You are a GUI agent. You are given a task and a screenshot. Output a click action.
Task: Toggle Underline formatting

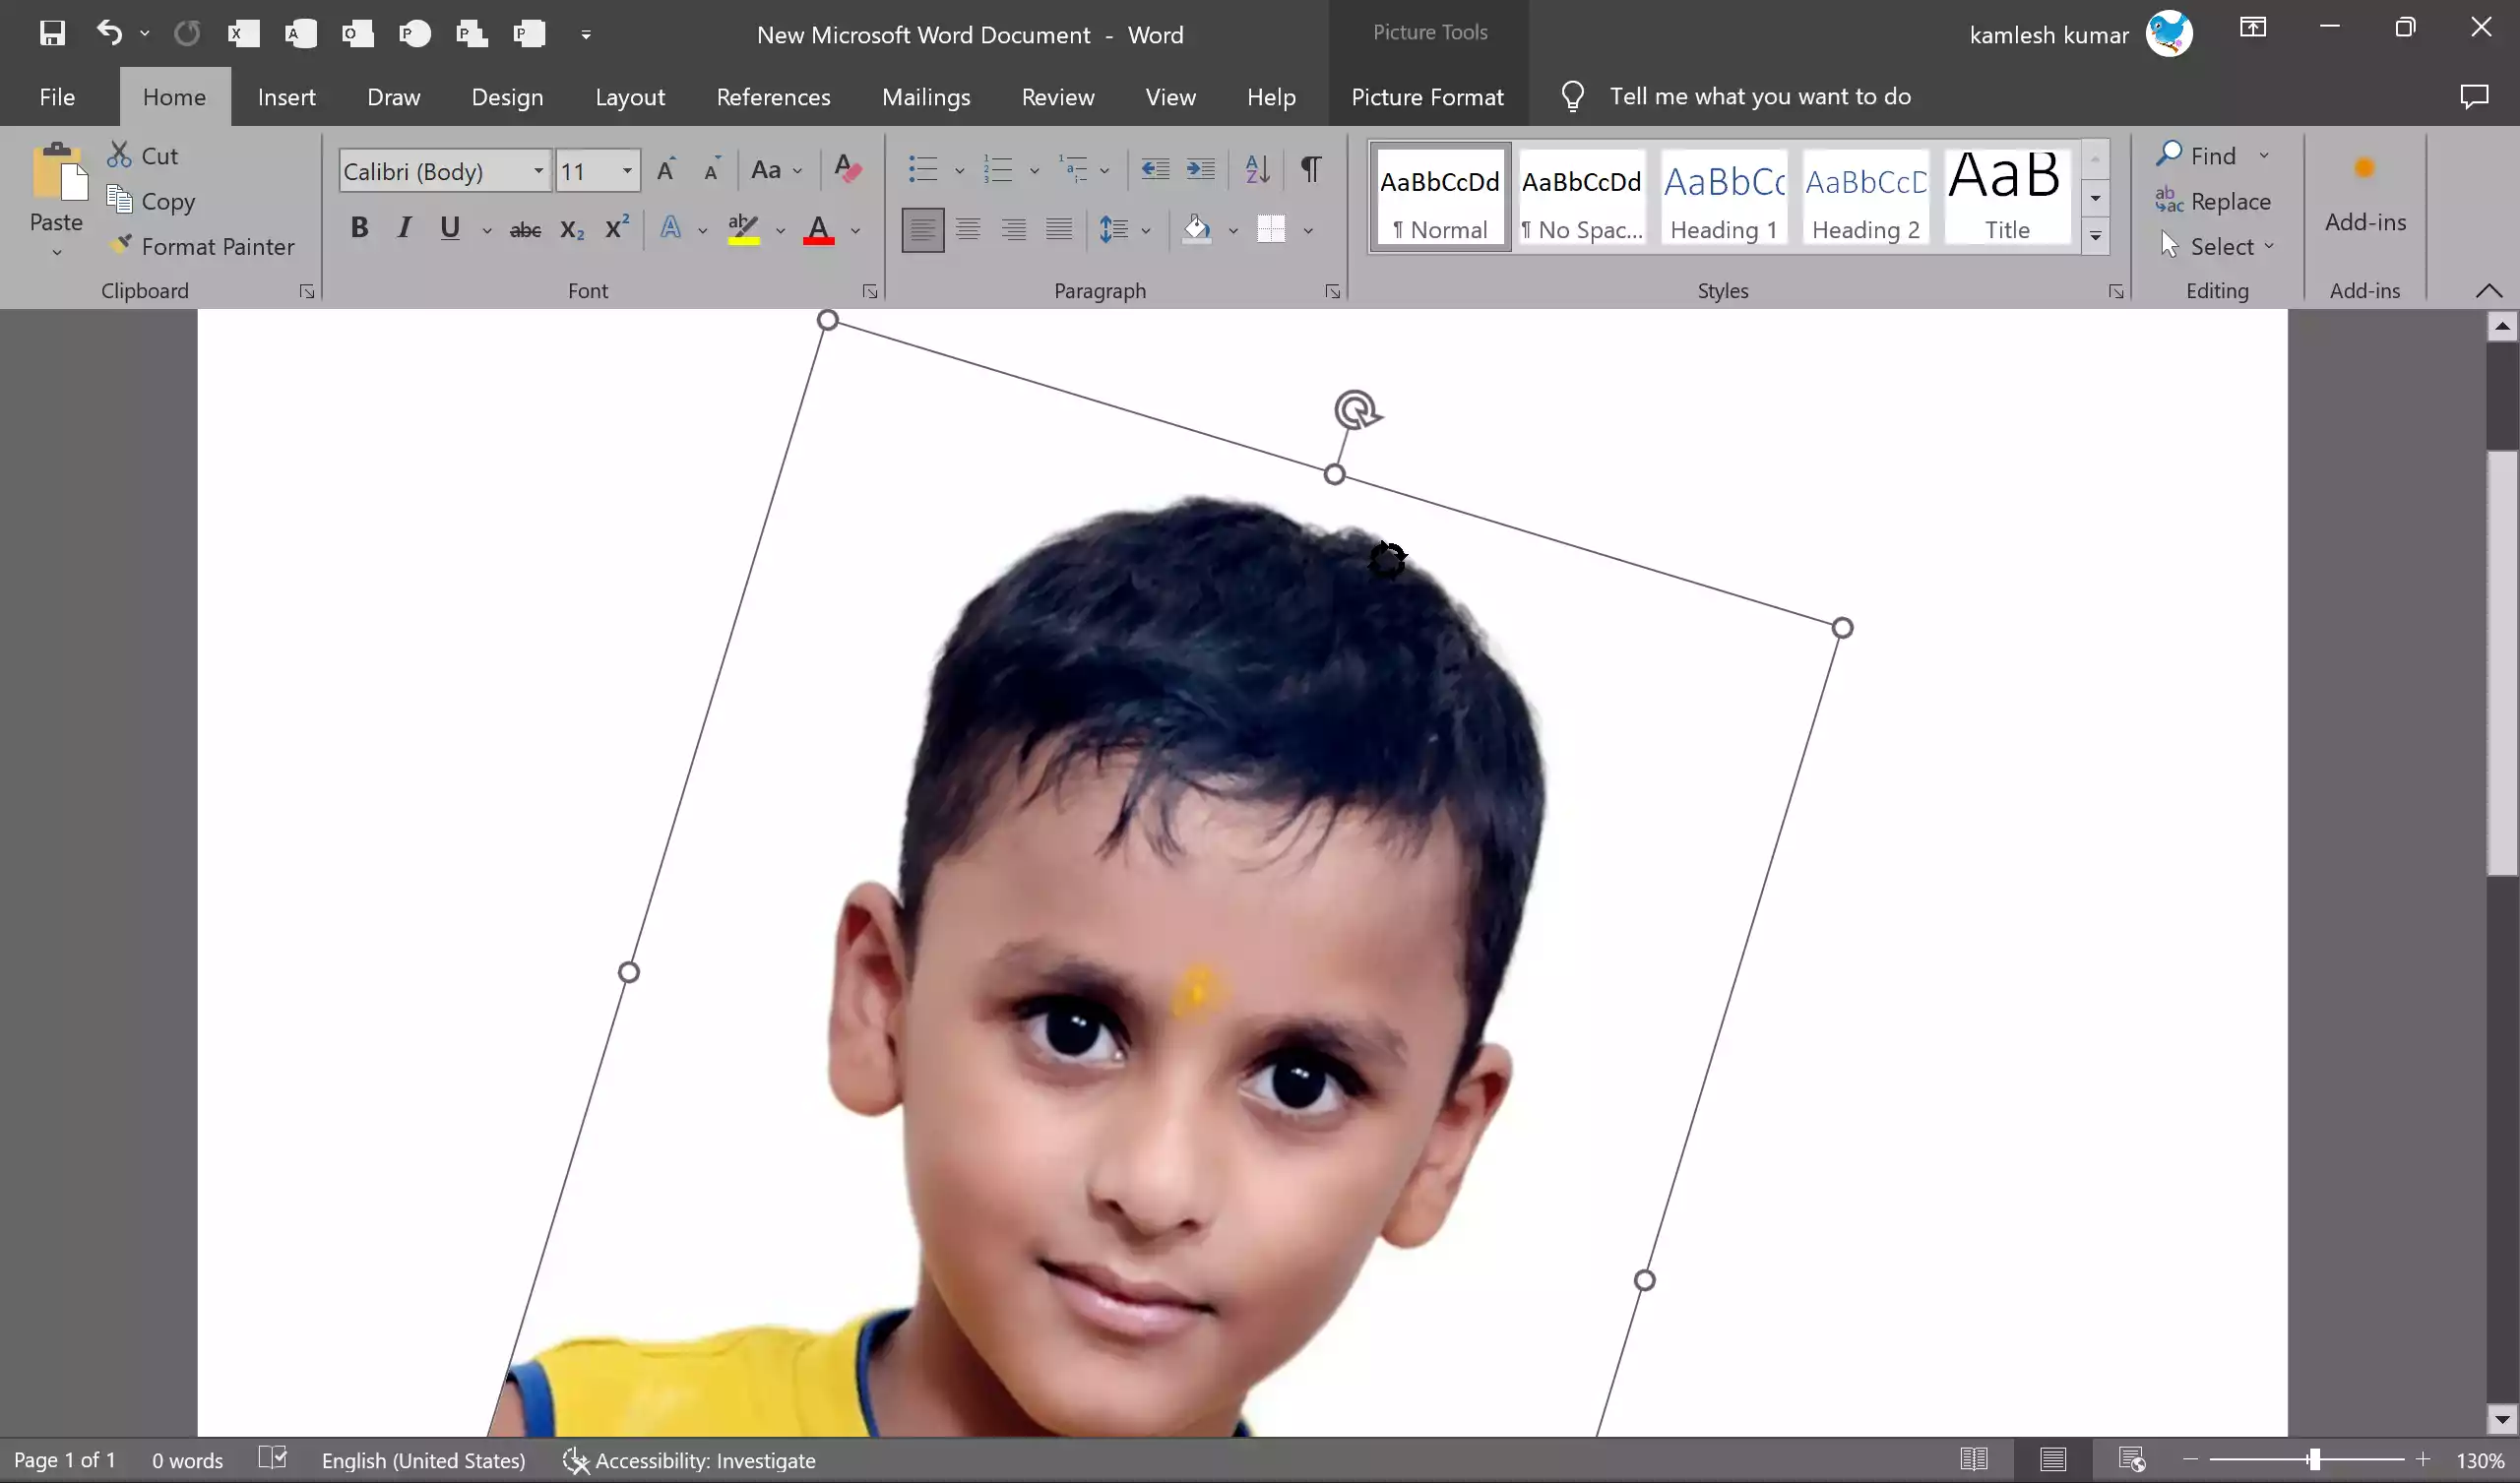pos(450,228)
